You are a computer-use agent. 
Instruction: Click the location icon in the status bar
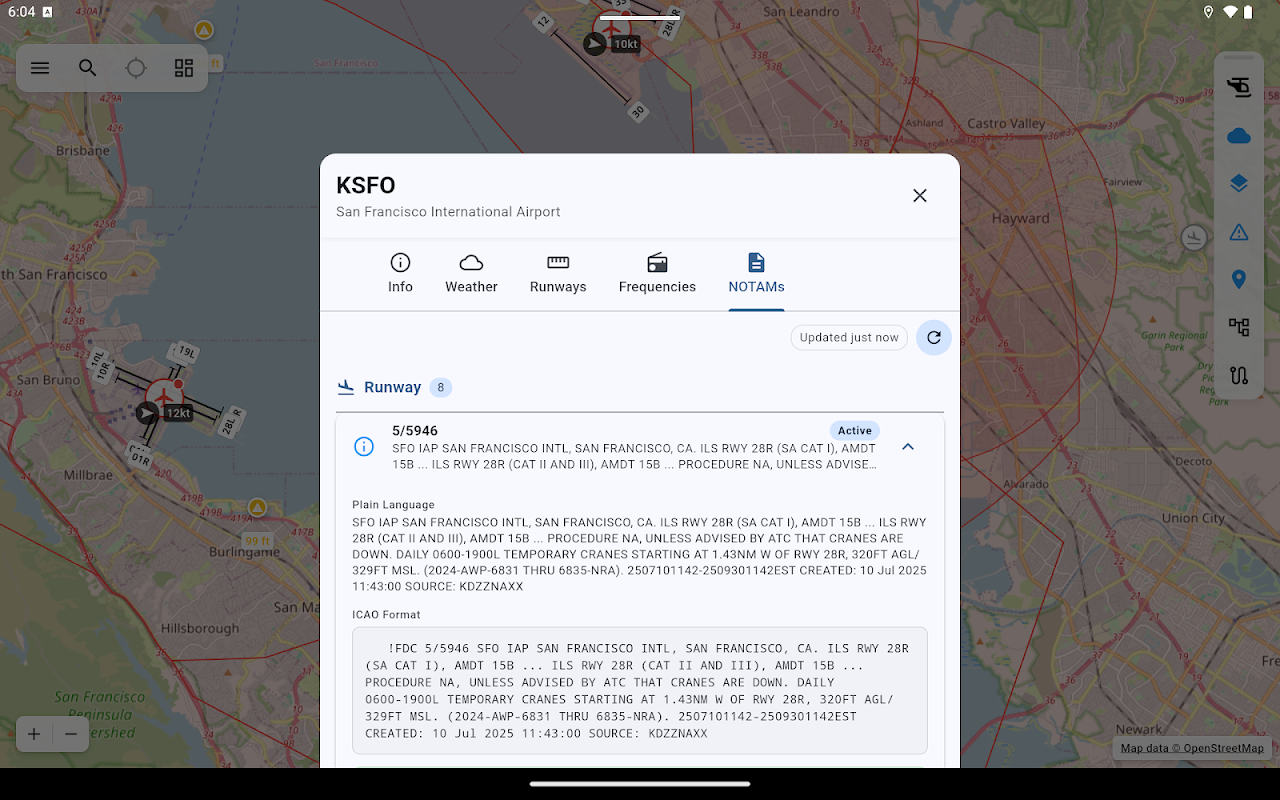pyautogui.click(x=1208, y=12)
